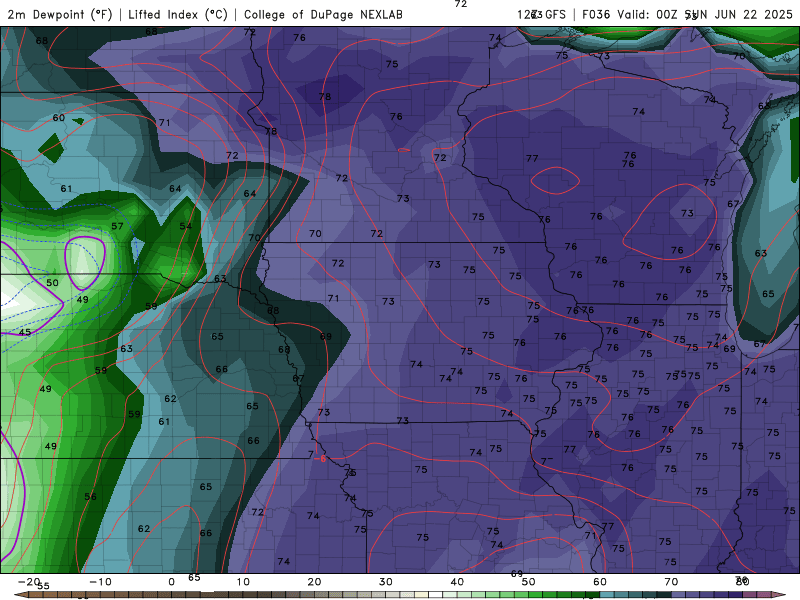
Task: Click the '57' dewpoint value on the map
Action: 117,226
